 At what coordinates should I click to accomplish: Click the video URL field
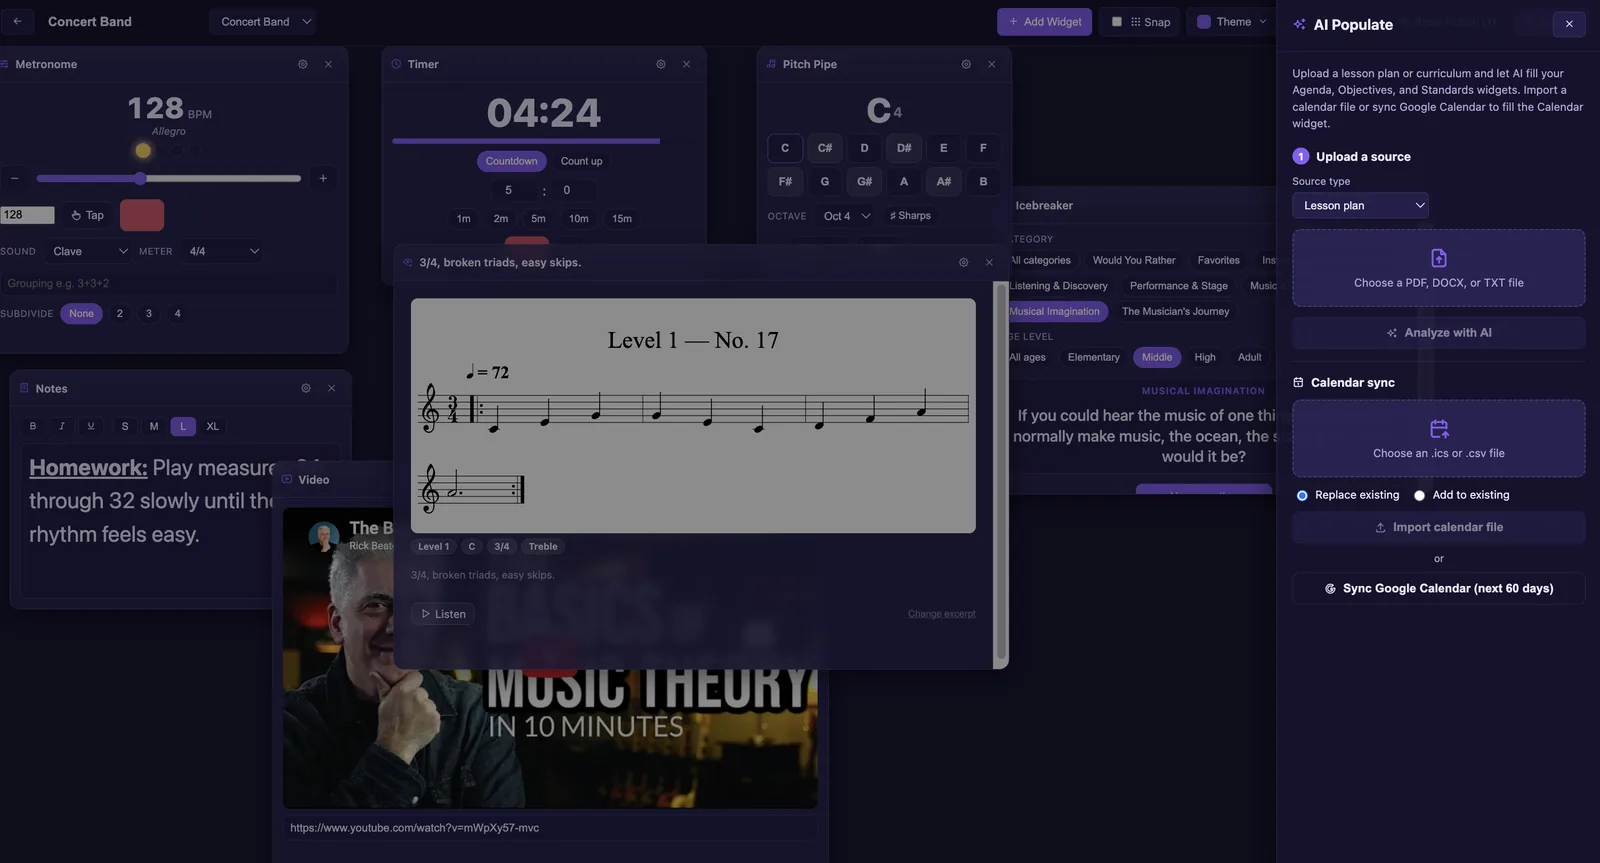[x=550, y=828]
